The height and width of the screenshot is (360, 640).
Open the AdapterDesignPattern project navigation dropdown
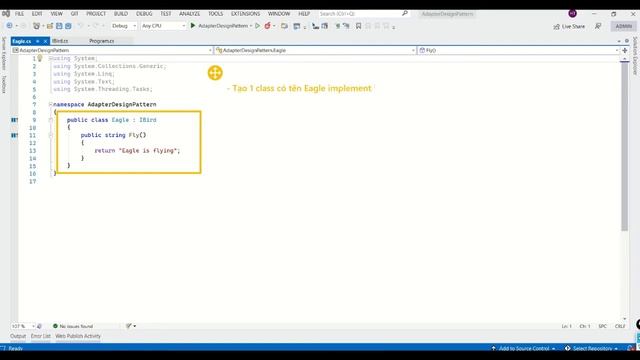click(x=112, y=50)
